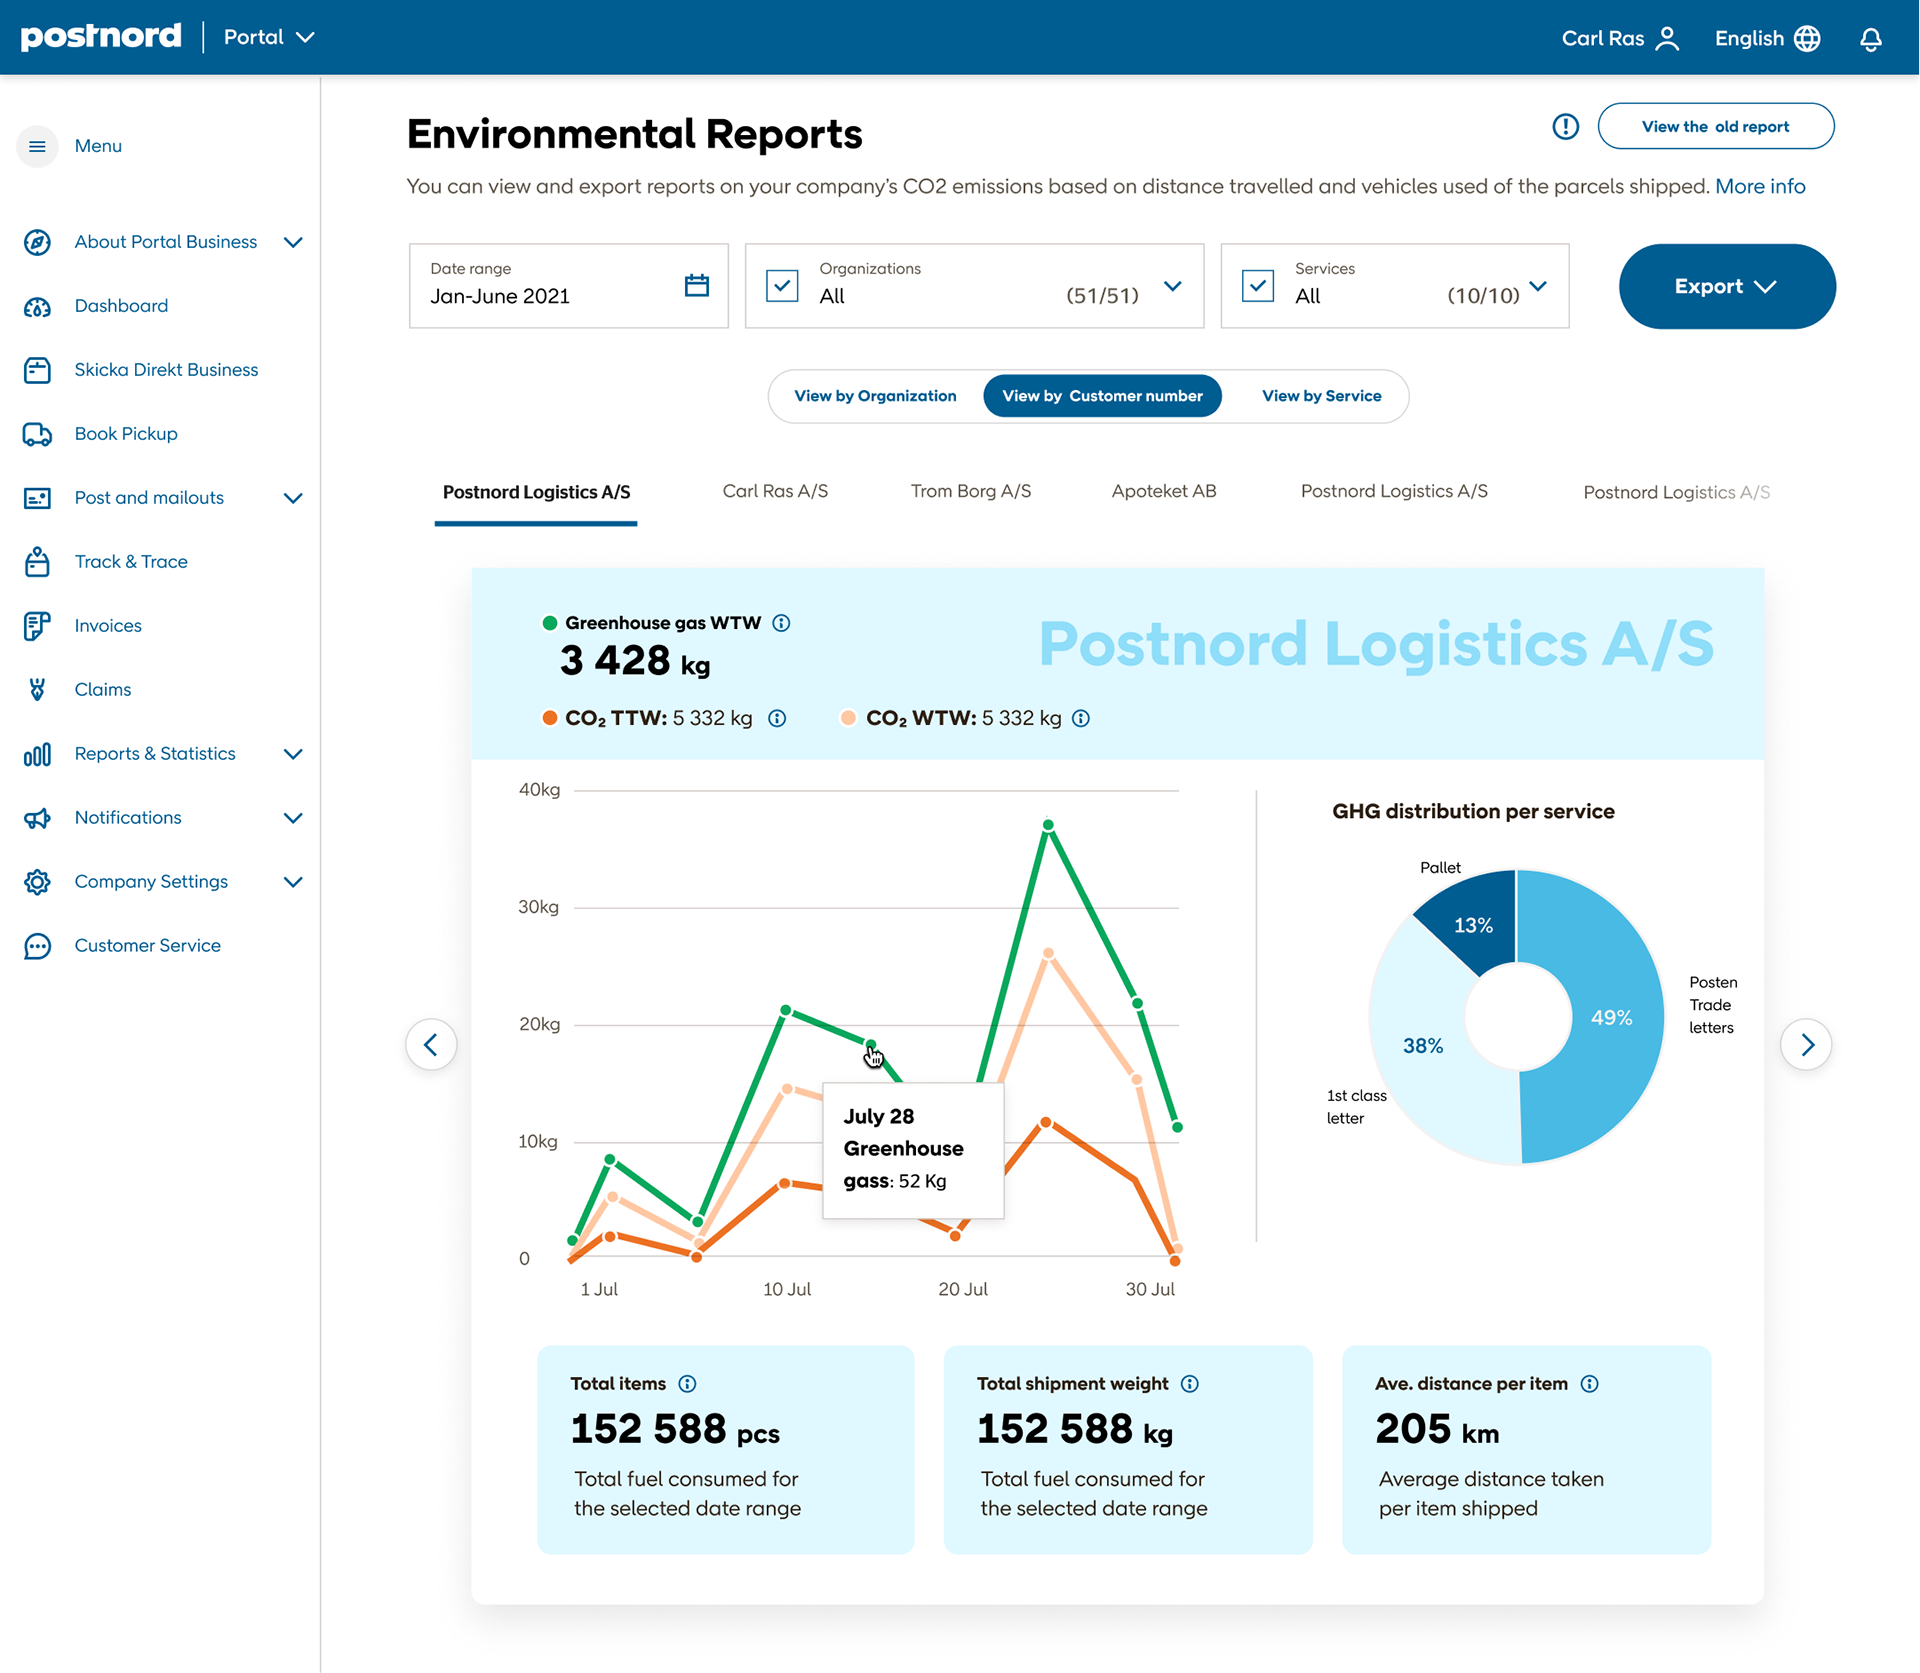Click the Post and mailouts icon
The width and height of the screenshot is (1920, 1673).
37,498
